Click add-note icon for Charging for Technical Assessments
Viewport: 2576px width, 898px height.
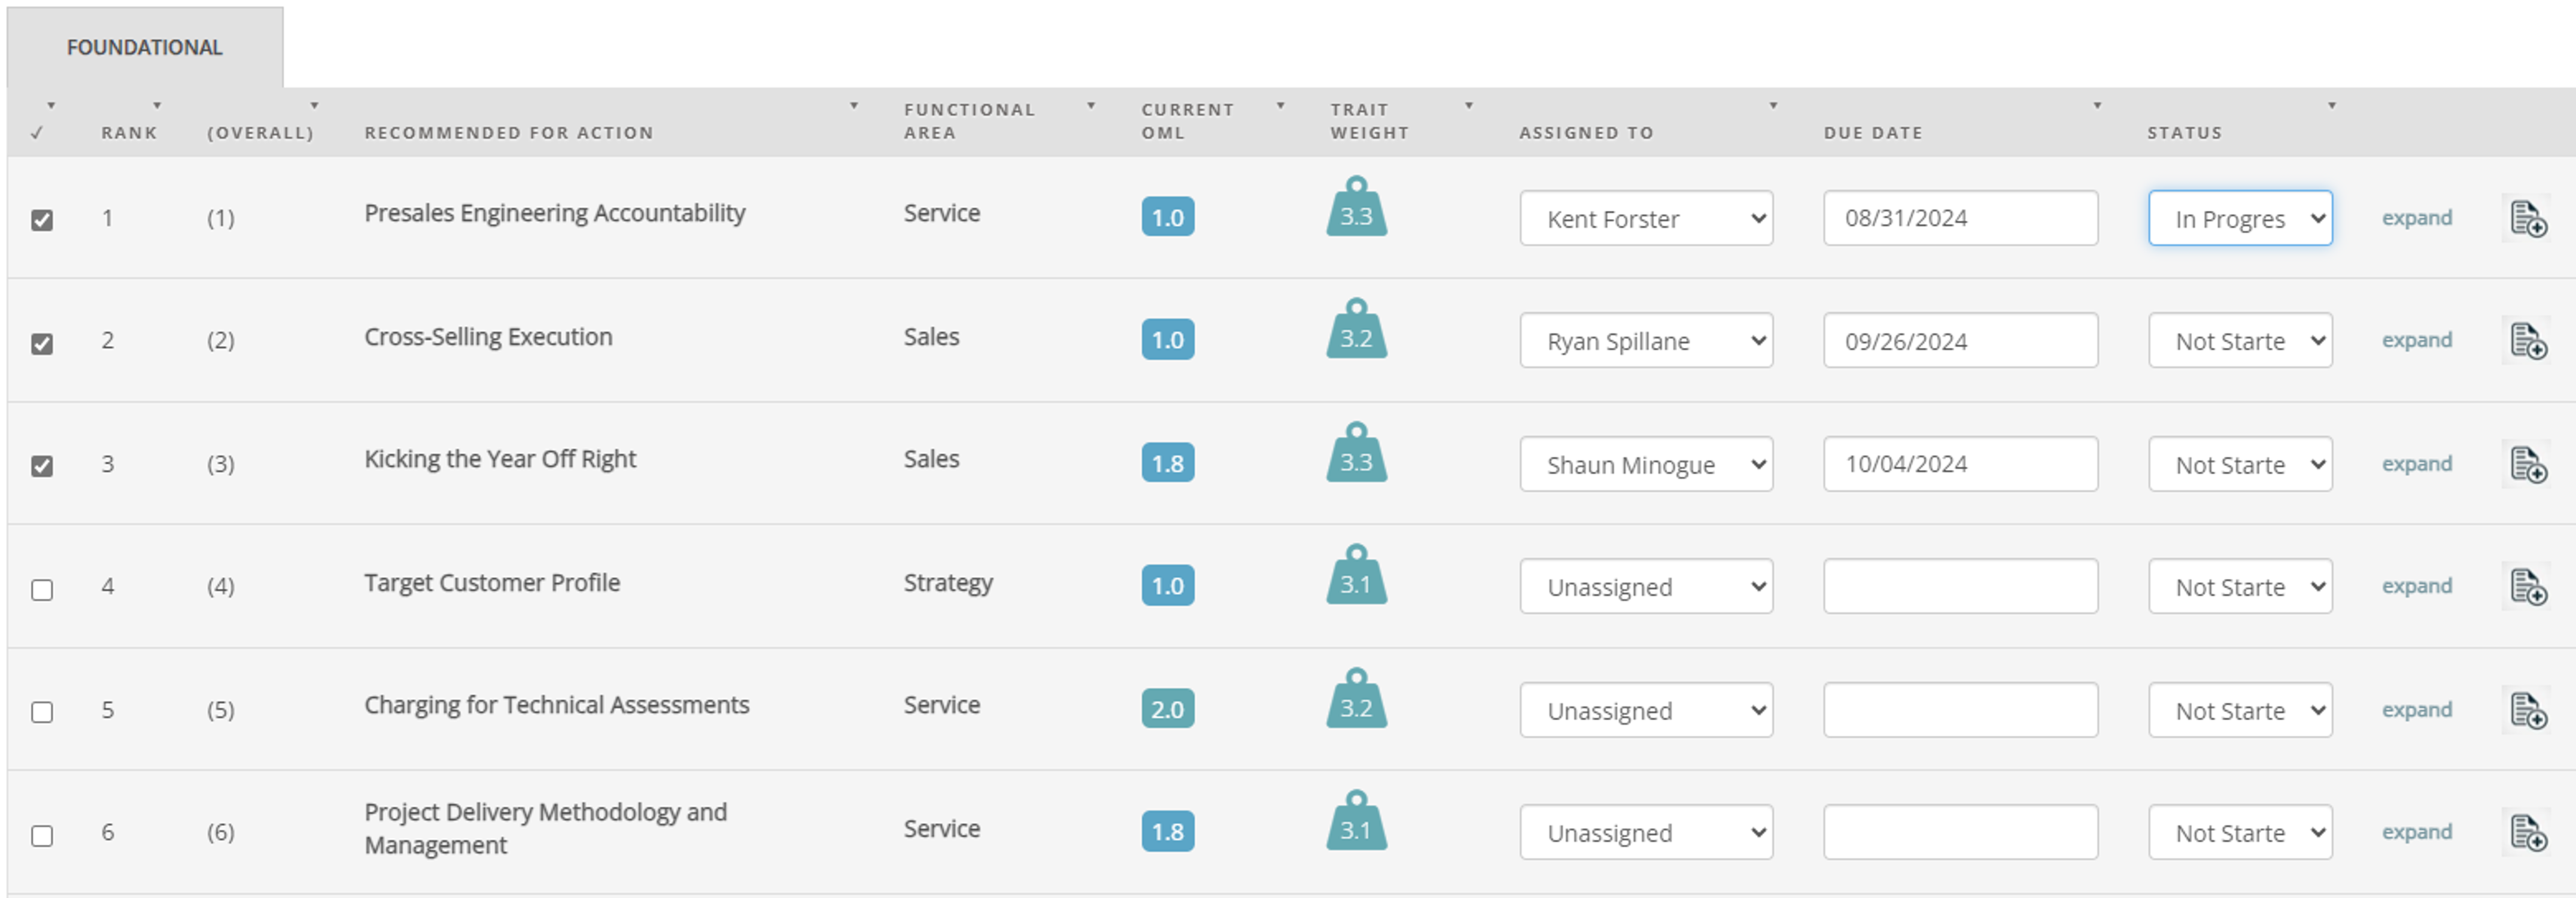[x=2528, y=711]
